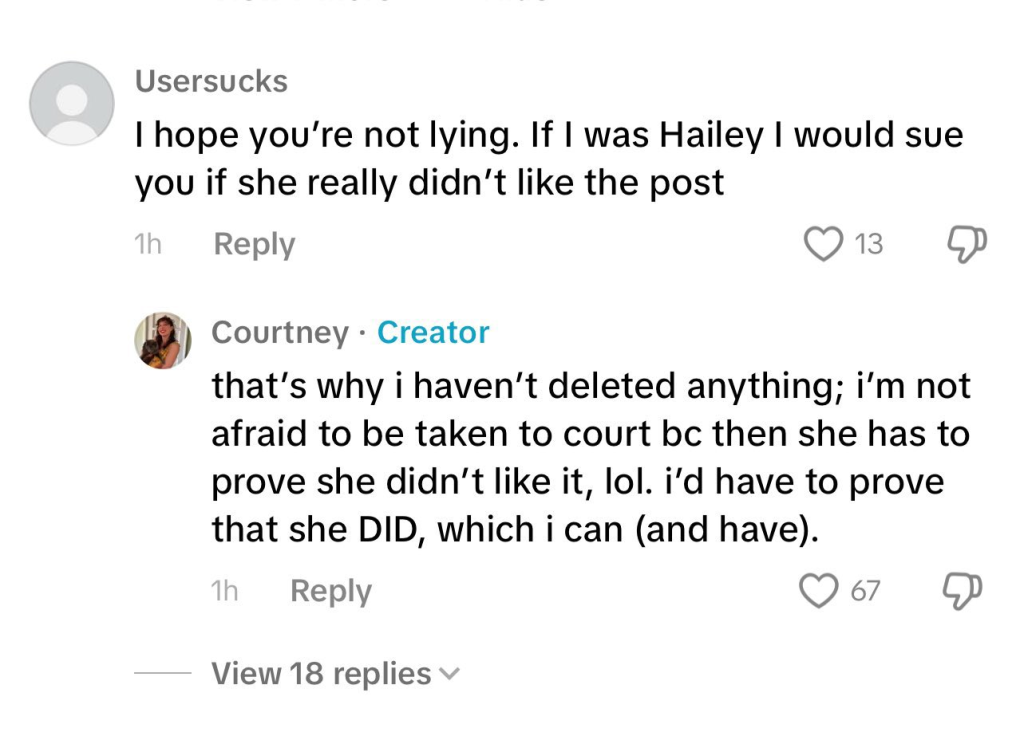This screenshot has width=1024, height=736.
Task: Reply to the comment by Usersucks
Action: click(x=254, y=244)
